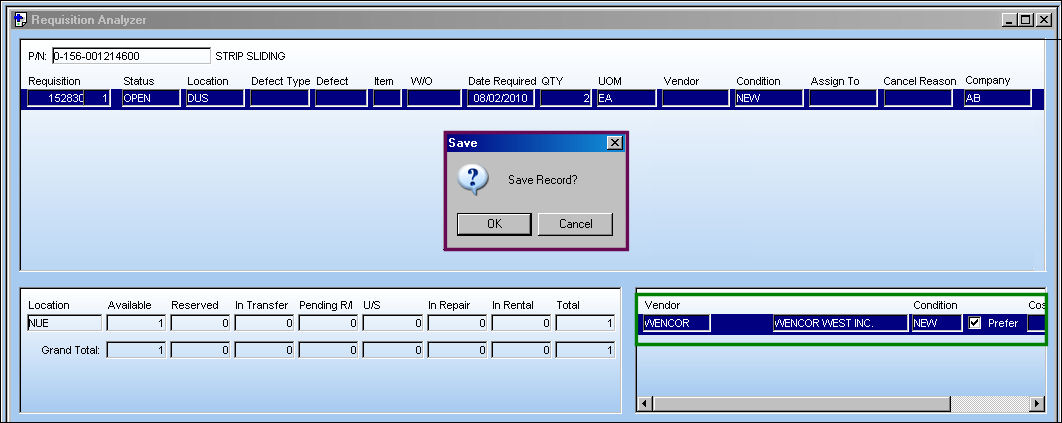Click the Grand Total label
This screenshot has width=1062, height=423.
pyautogui.click(x=70, y=351)
